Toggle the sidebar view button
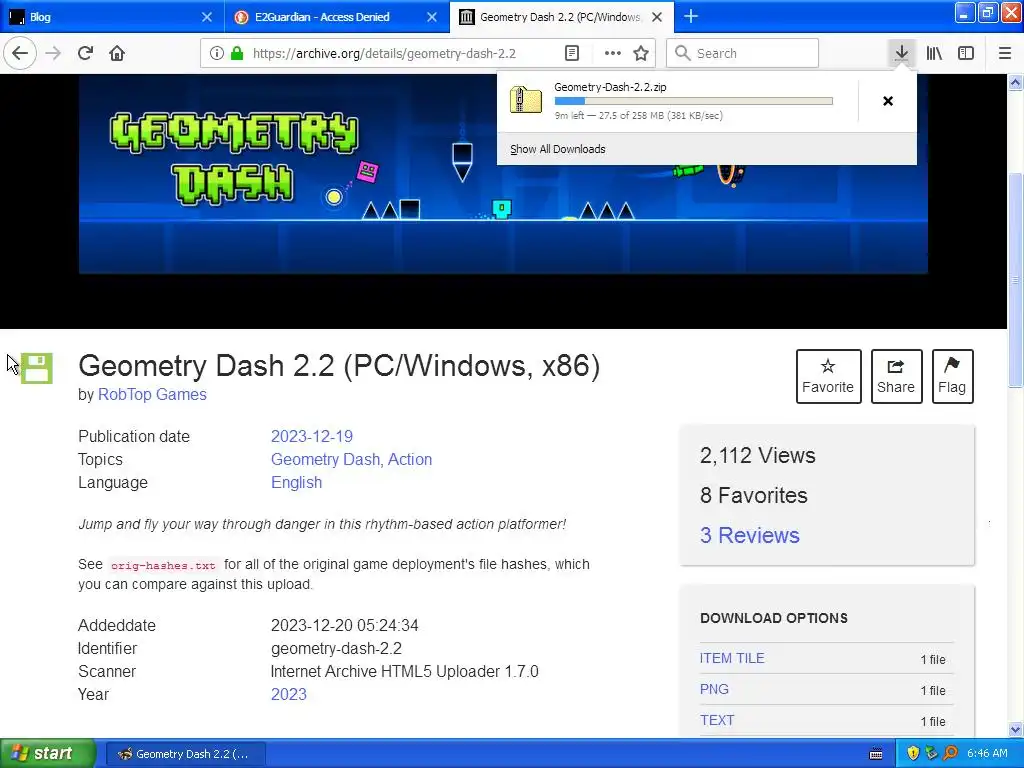Viewport: 1024px width, 768px height. click(x=966, y=53)
